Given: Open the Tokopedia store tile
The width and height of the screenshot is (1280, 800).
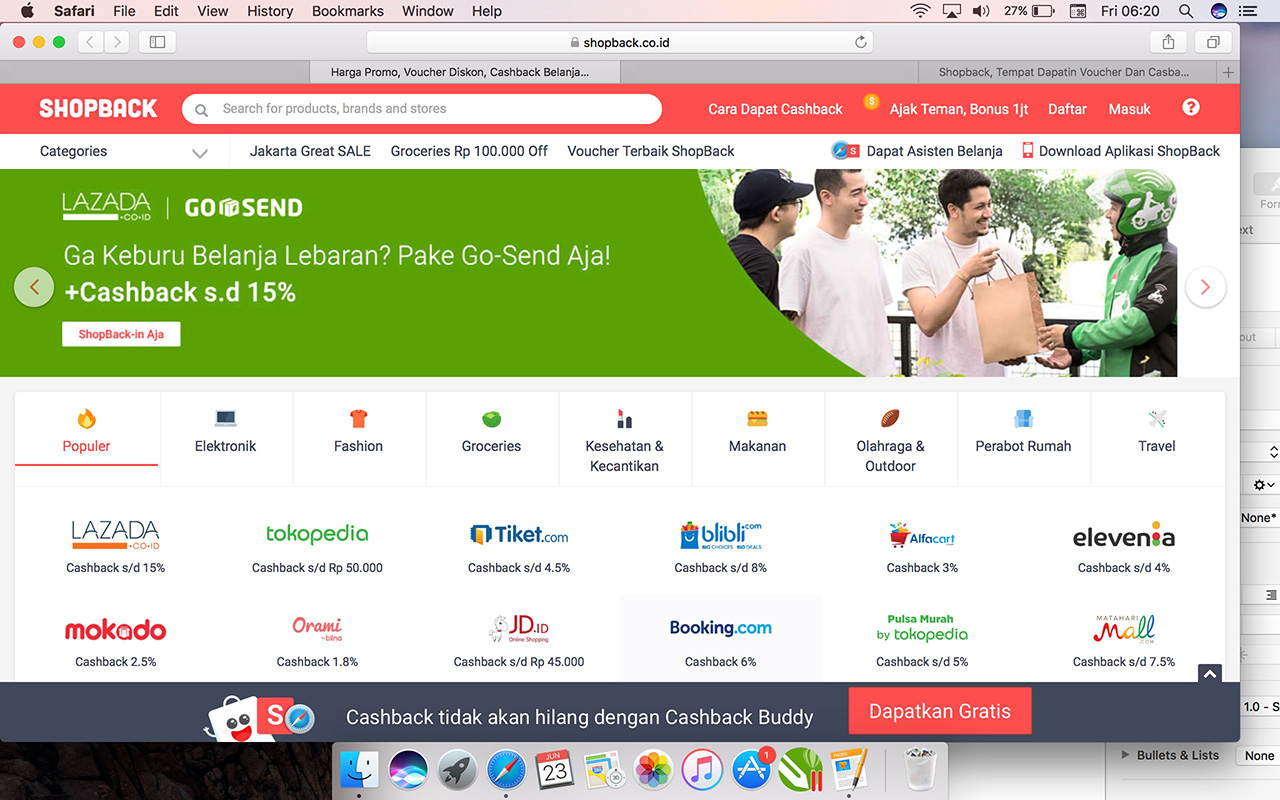Looking at the screenshot, I should pos(317,547).
